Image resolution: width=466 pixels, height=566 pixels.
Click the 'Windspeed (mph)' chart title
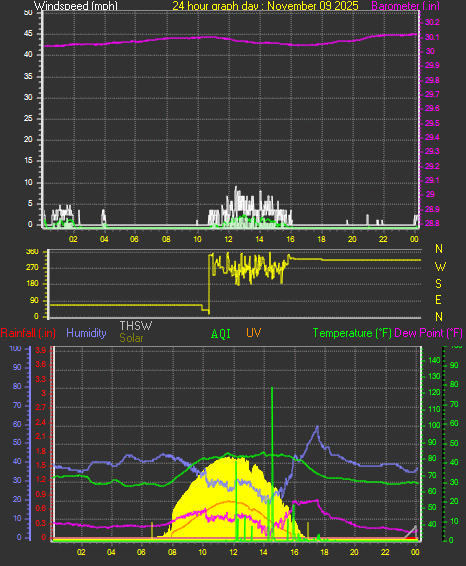click(76, 6)
